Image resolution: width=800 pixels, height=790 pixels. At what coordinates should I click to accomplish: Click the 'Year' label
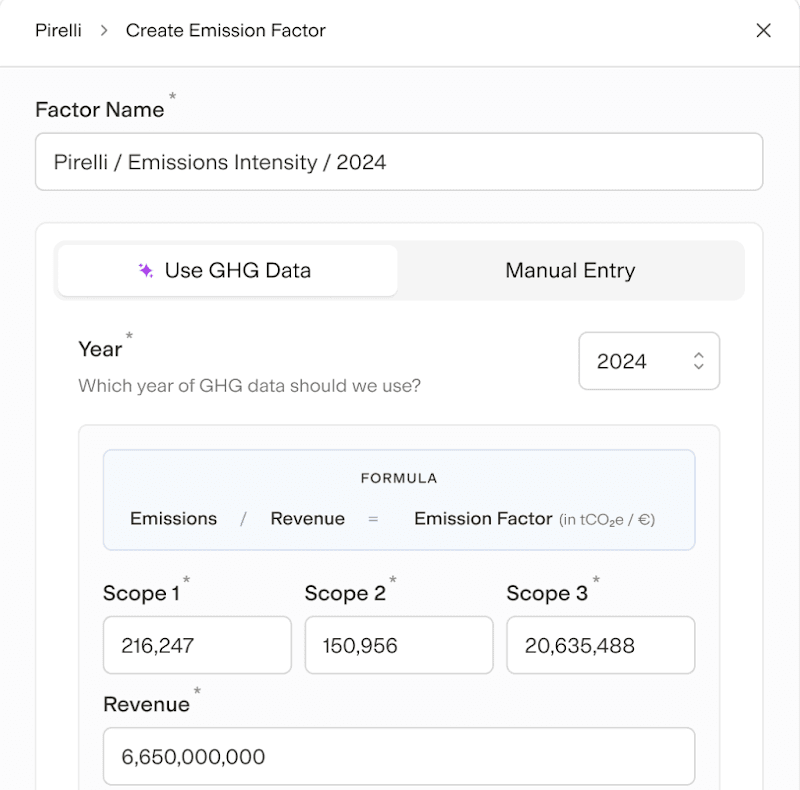click(100, 350)
